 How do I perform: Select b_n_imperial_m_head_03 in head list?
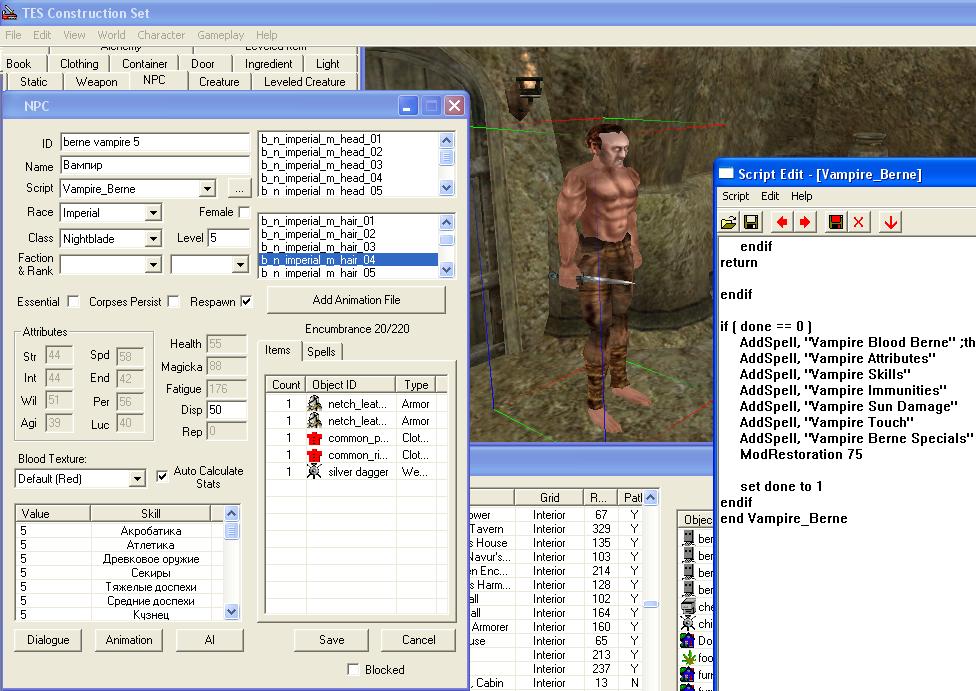pyautogui.click(x=322, y=165)
